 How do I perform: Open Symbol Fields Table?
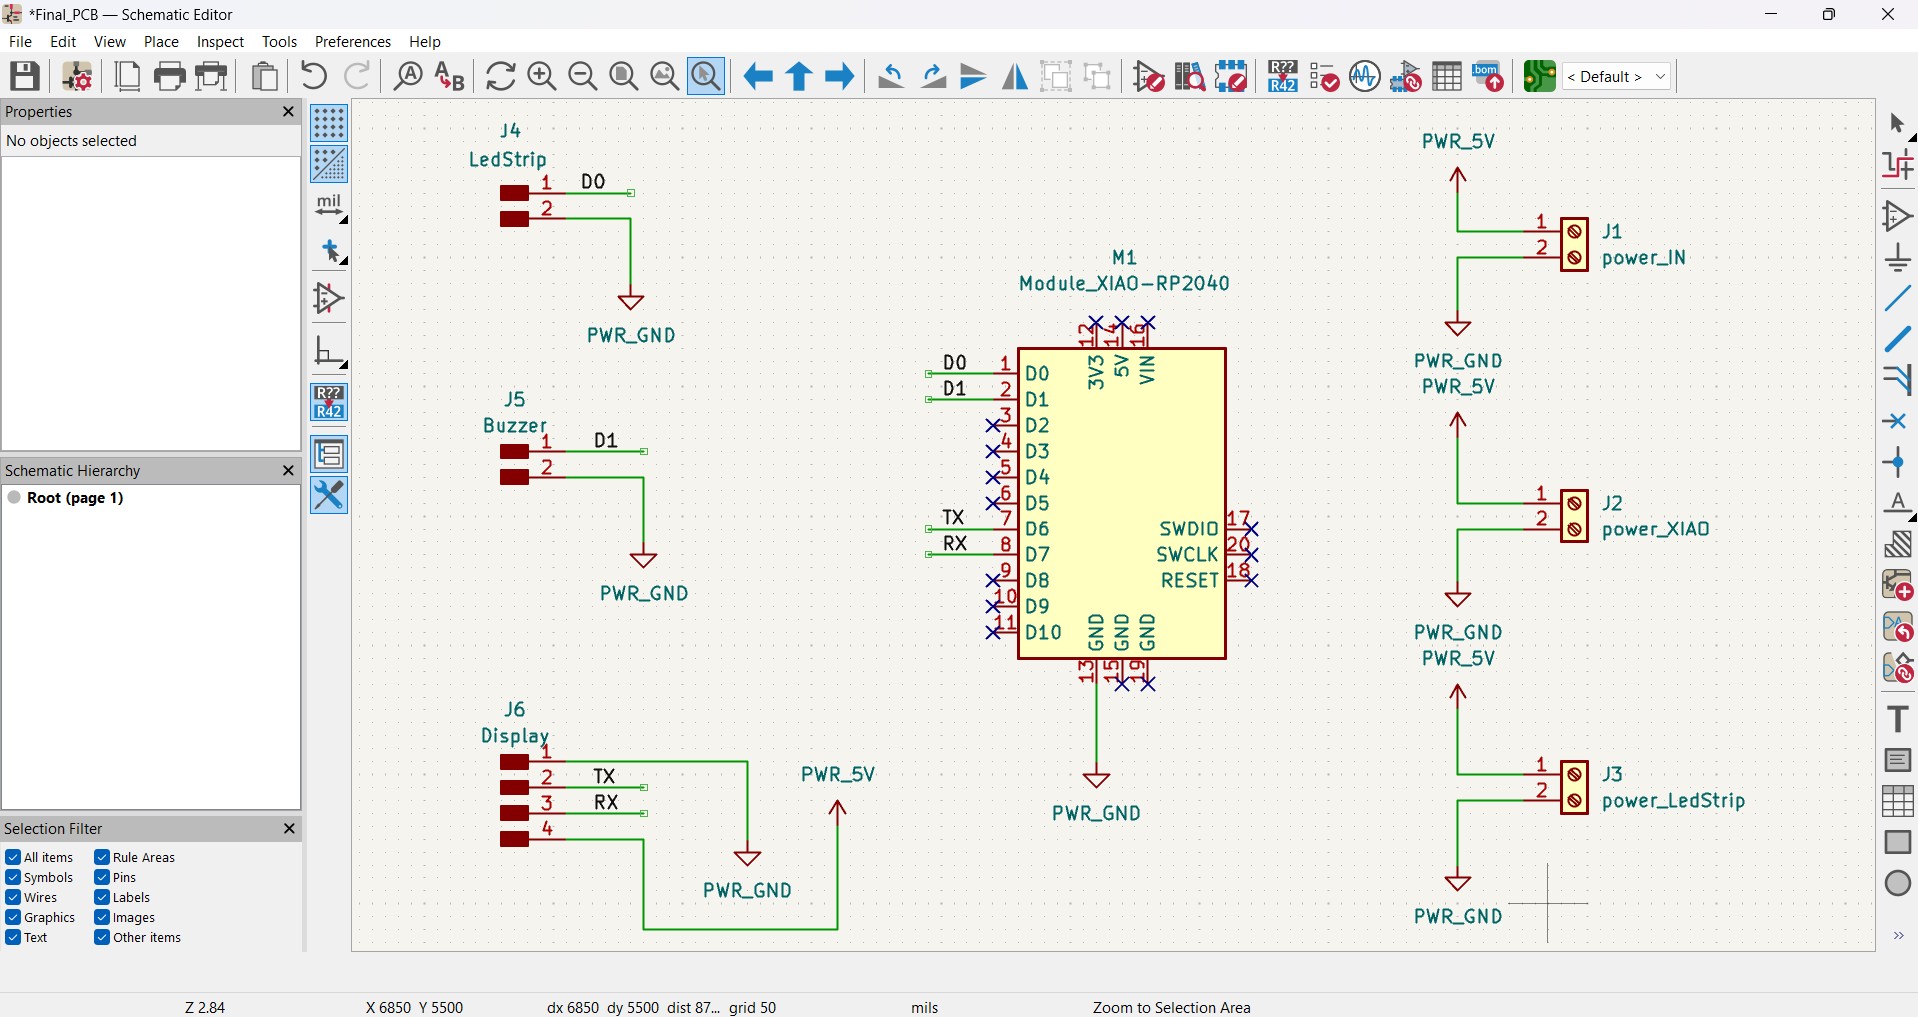tap(1448, 76)
